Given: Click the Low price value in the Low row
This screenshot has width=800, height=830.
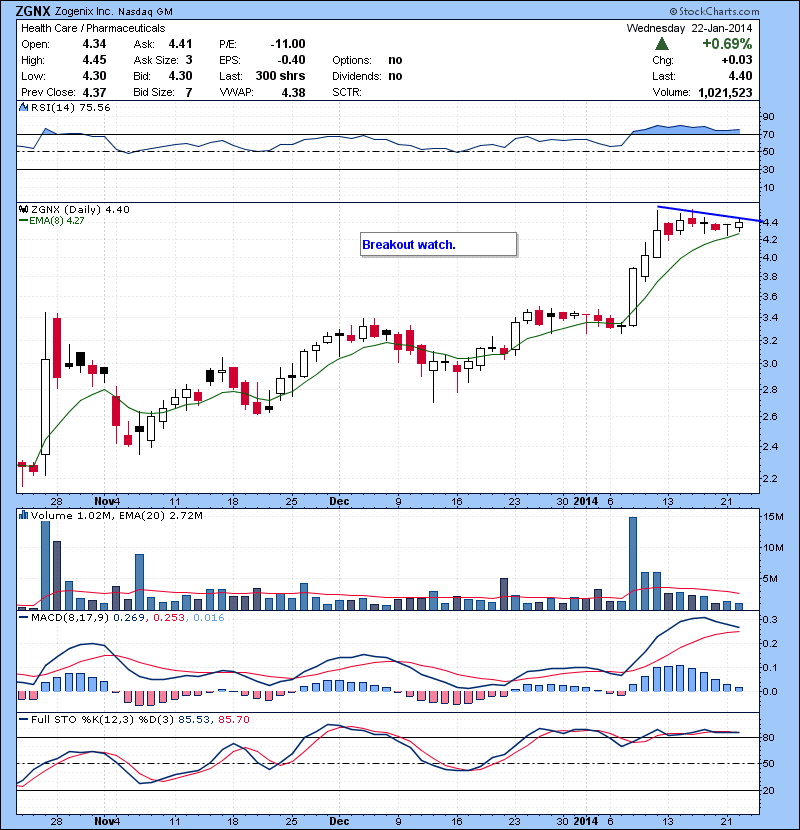Looking at the screenshot, I should point(94,76).
